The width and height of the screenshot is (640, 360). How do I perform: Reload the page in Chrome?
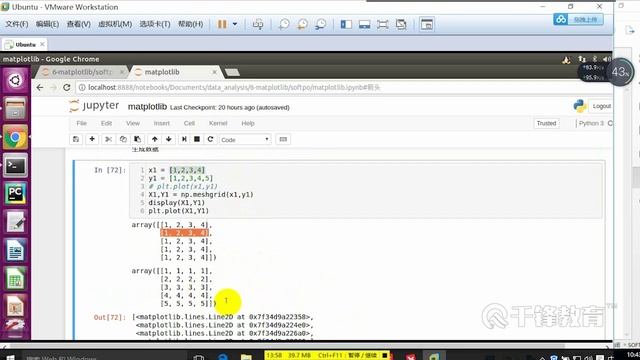[67, 87]
